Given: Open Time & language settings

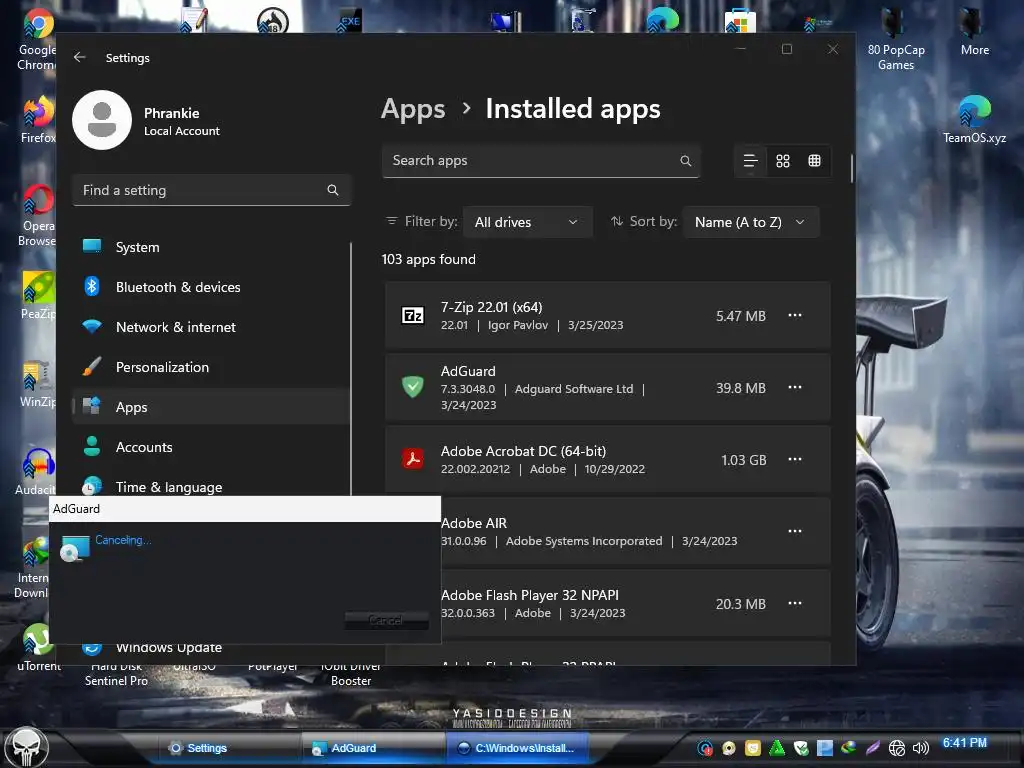Looking at the screenshot, I should tap(212, 487).
